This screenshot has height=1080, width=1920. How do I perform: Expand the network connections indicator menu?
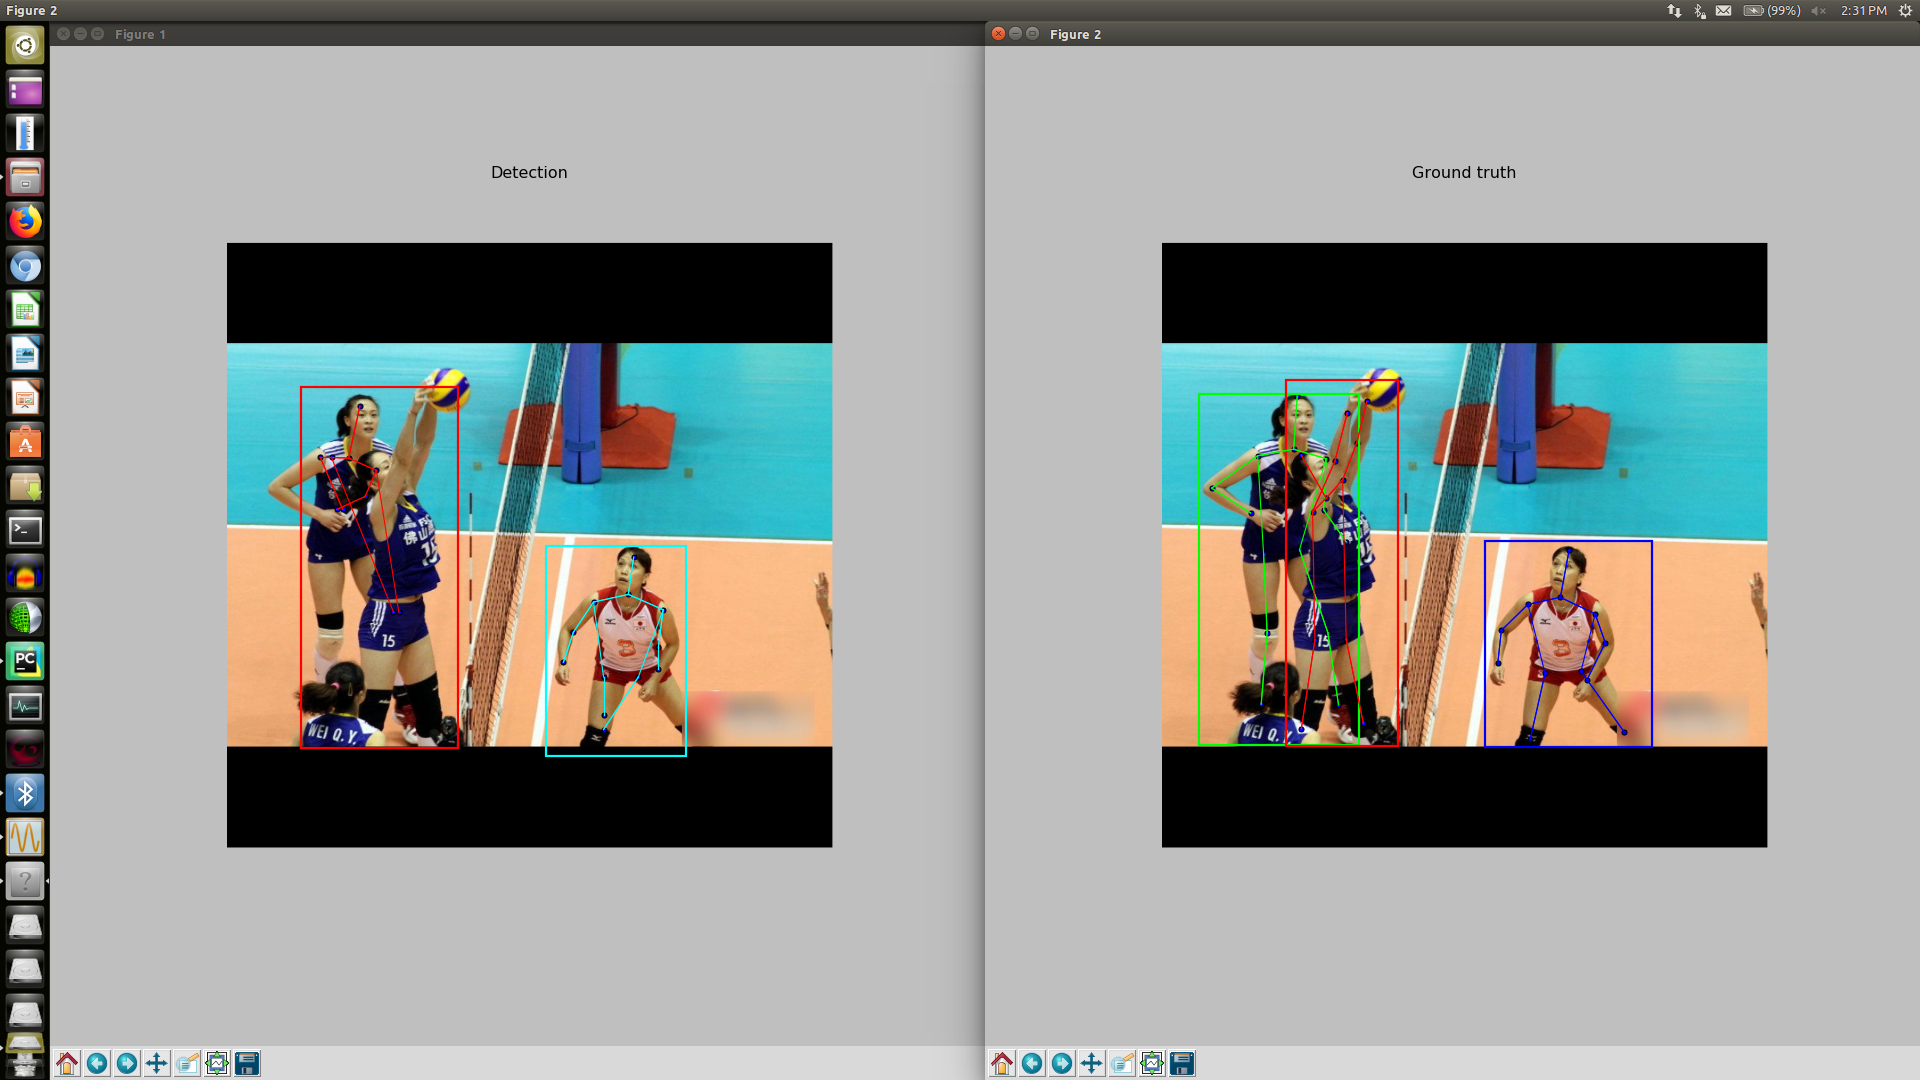(1674, 10)
